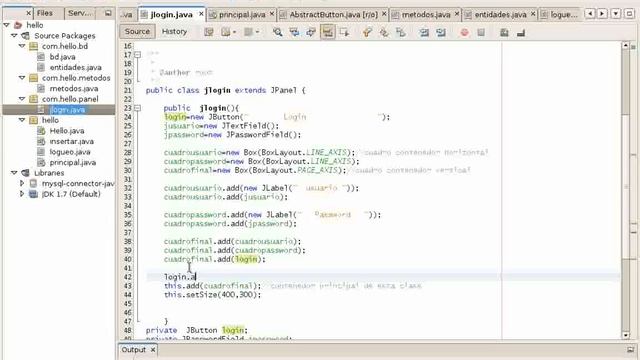Collapse the Libraries node
The image size is (640, 360).
(14, 173)
